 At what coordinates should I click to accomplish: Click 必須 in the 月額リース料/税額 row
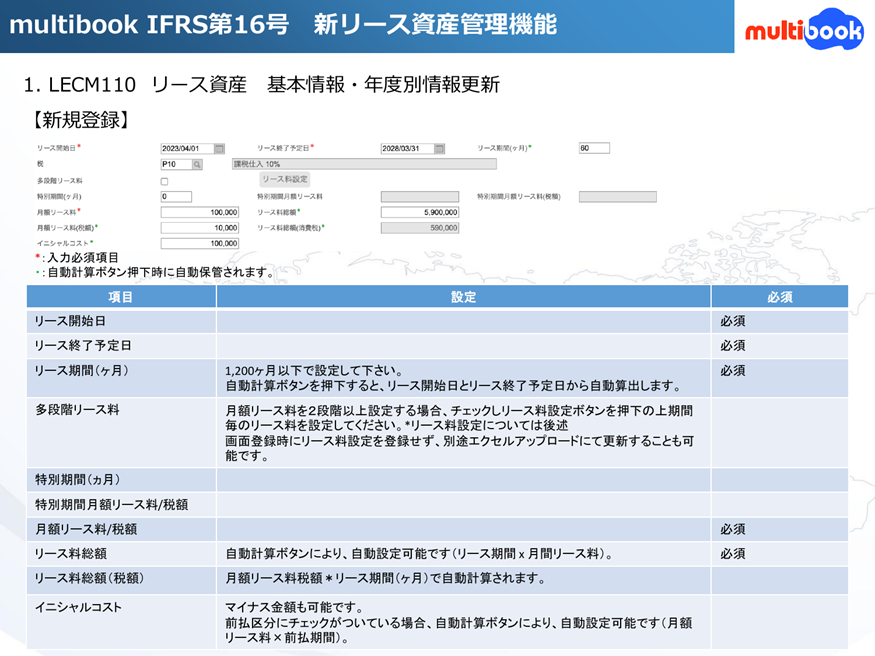733,529
